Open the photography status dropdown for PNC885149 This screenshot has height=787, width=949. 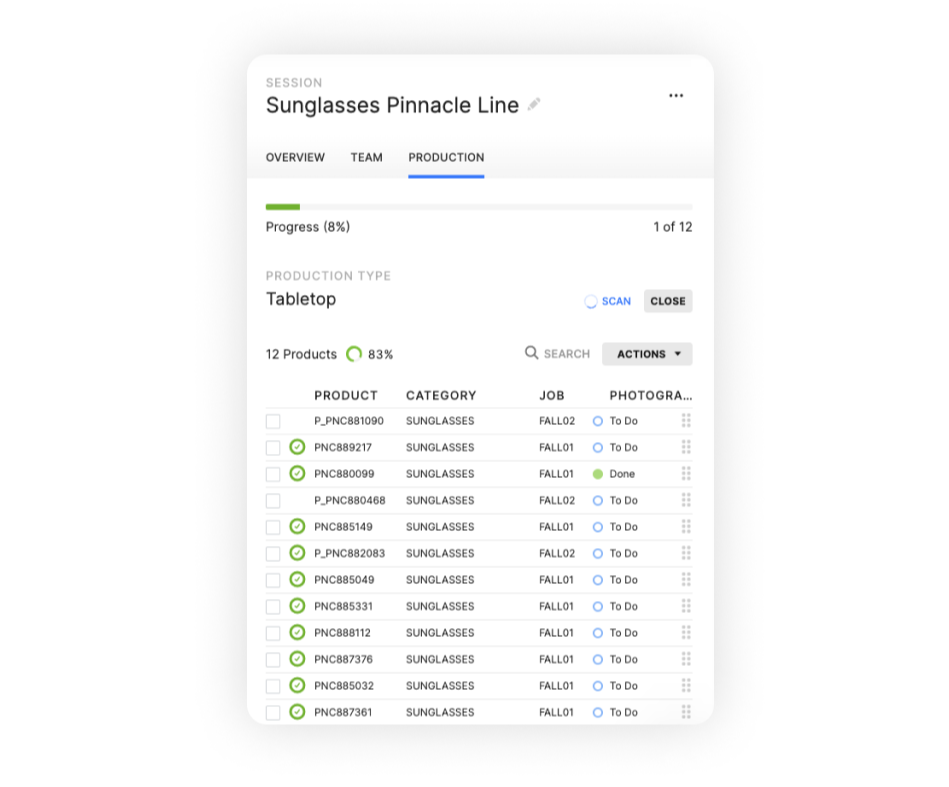[x=617, y=527]
